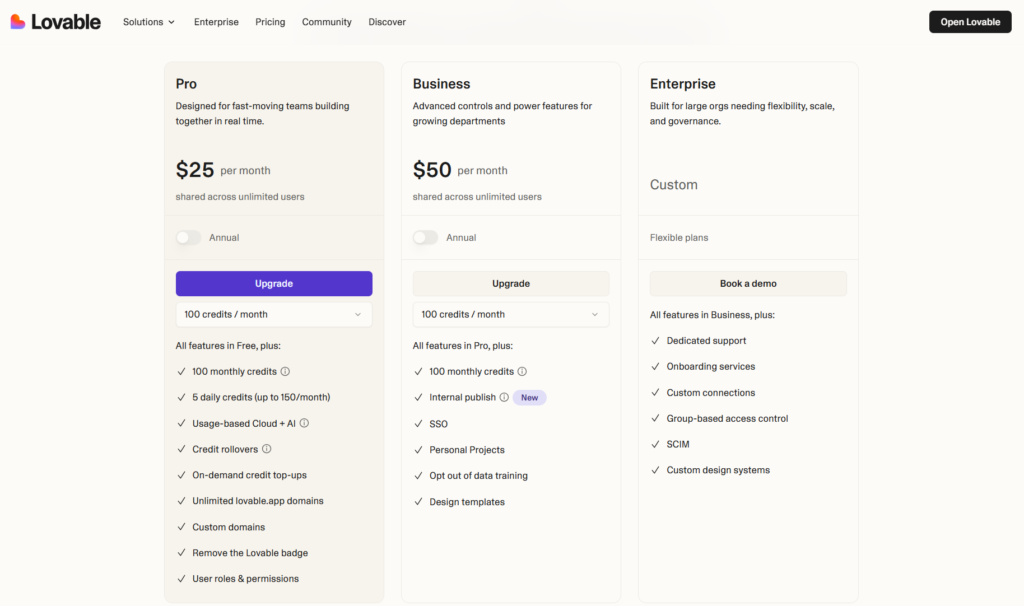Open the Business 100 credits / month selector
The width and height of the screenshot is (1024, 606).
pos(510,314)
